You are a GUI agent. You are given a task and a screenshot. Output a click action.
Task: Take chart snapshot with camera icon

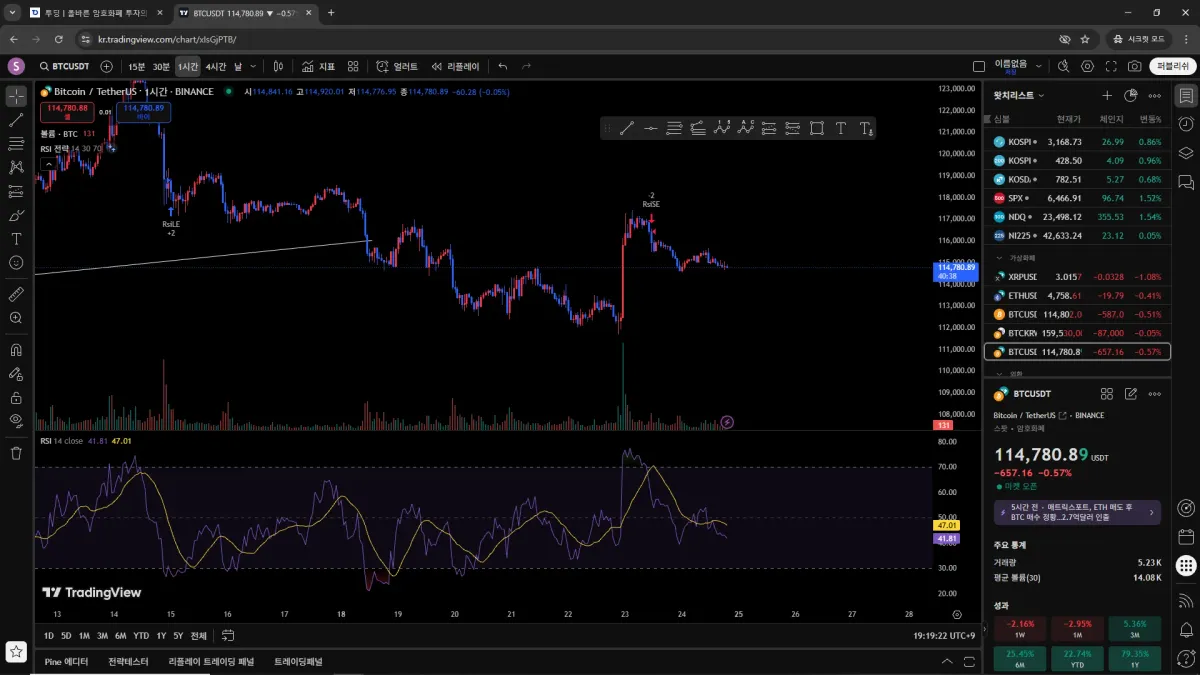click(1134, 66)
